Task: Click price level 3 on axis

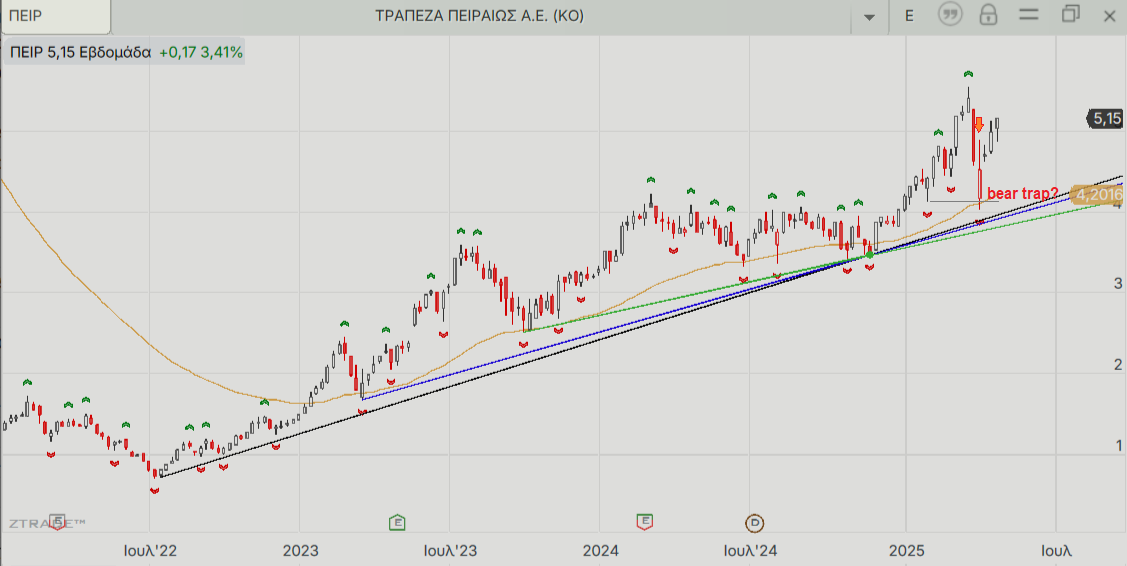Action: point(1118,283)
